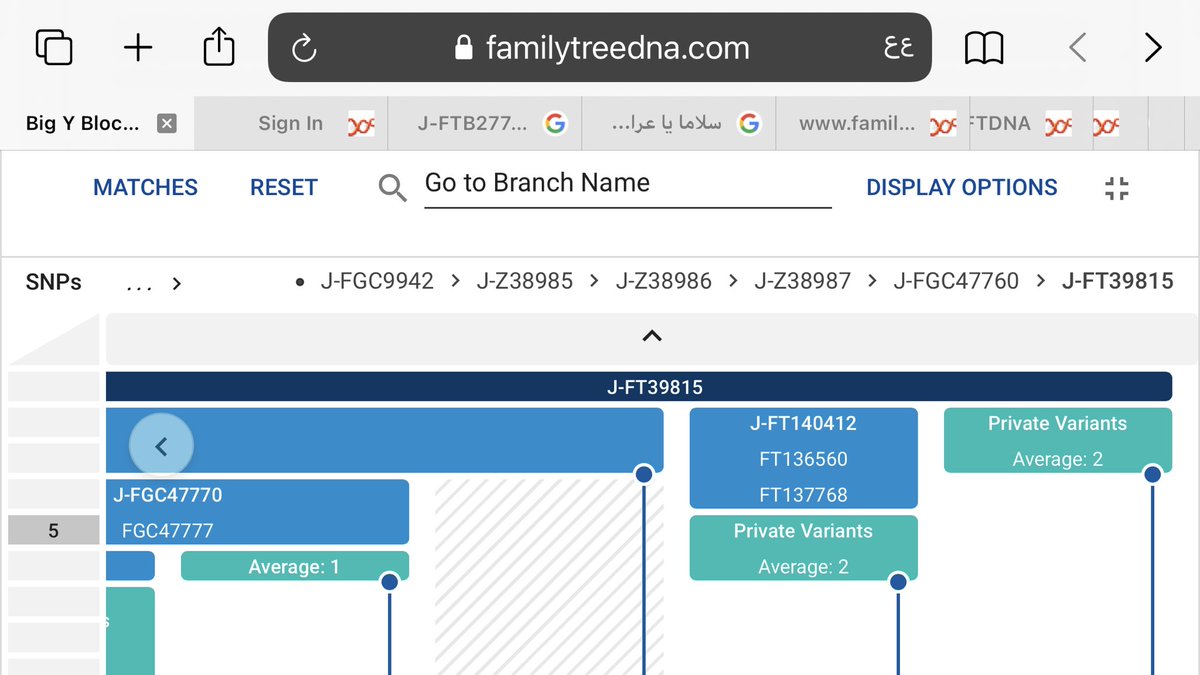Jump to J-Z38987 in breadcrumb
Viewport: 1200px width, 675px height.
[802, 282]
